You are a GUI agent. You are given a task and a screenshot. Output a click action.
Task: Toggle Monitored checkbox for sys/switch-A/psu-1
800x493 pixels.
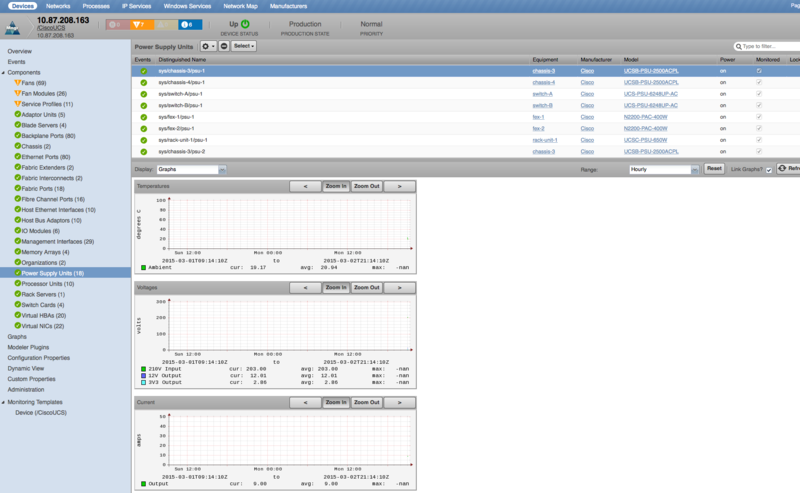[759, 94]
